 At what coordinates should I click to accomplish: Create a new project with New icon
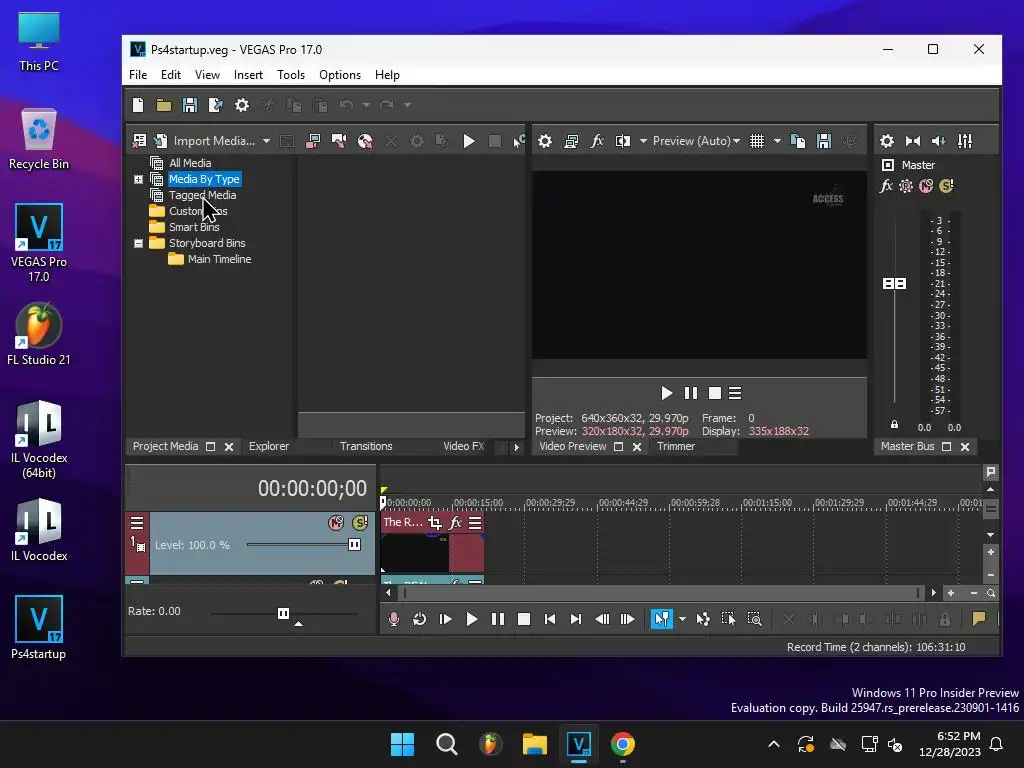pyautogui.click(x=138, y=105)
